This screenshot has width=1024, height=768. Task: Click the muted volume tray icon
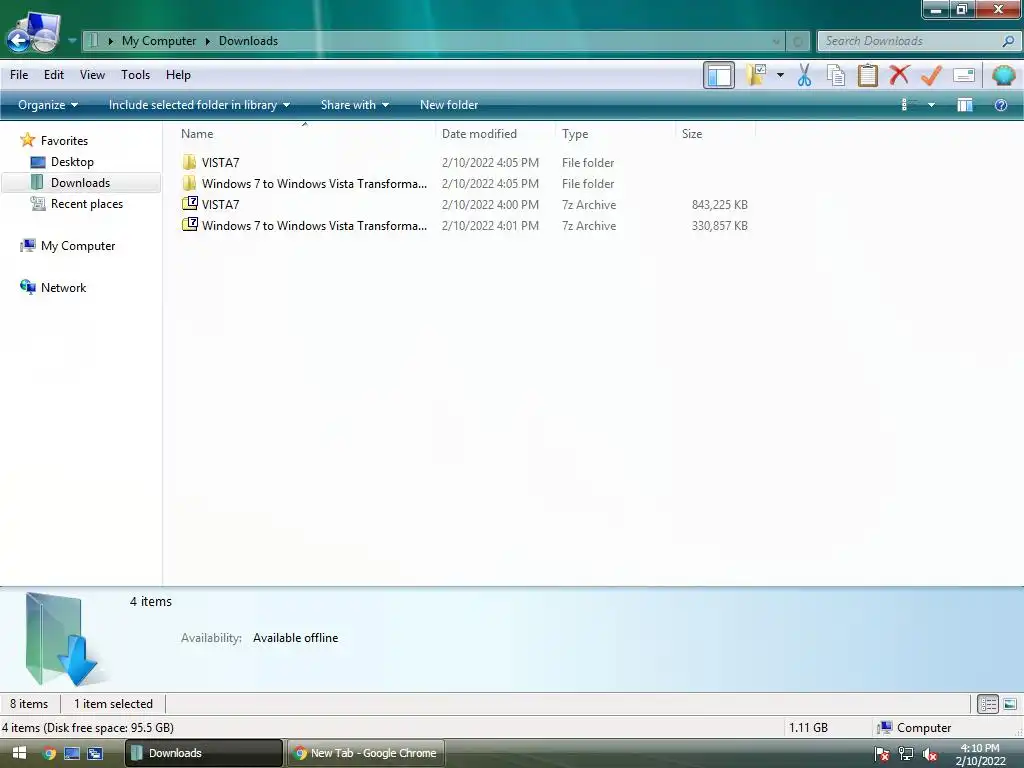click(929, 754)
